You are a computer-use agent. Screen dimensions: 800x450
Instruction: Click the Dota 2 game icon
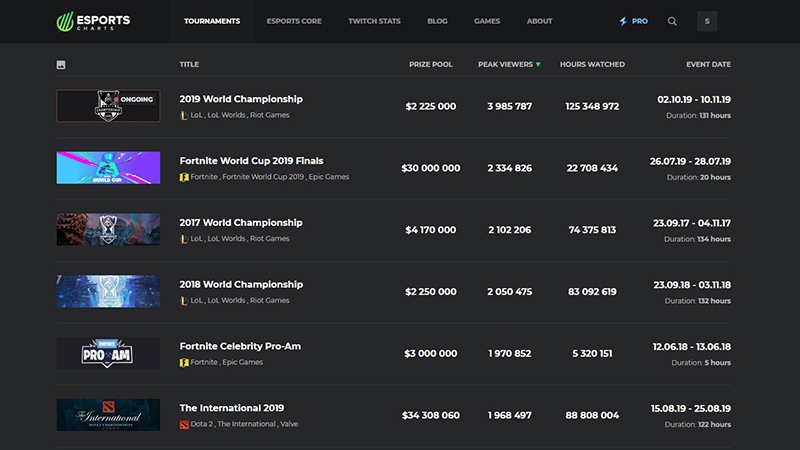pos(184,424)
